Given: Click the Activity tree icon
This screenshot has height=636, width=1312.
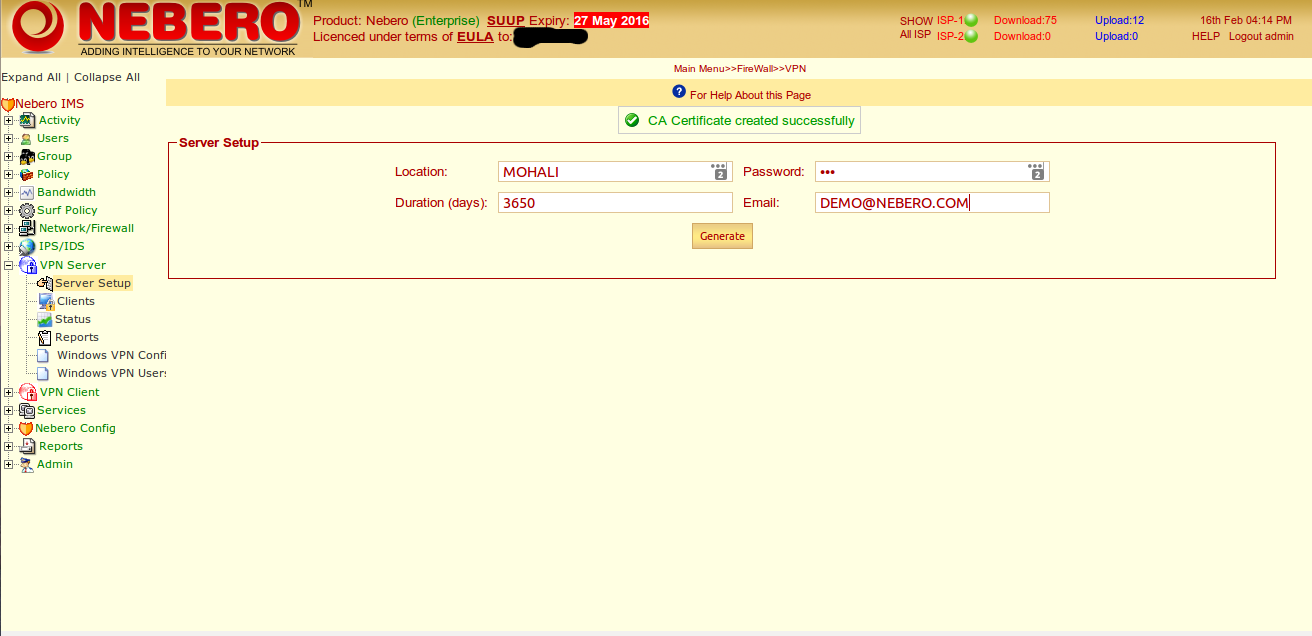Looking at the screenshot, I should [27, 120].
